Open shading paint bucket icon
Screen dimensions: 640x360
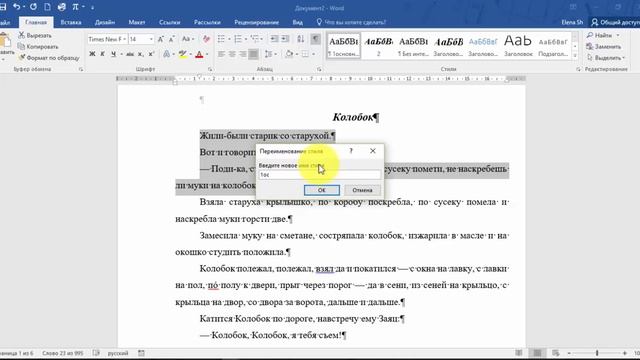pyautogui.click(x=289, y=54)
